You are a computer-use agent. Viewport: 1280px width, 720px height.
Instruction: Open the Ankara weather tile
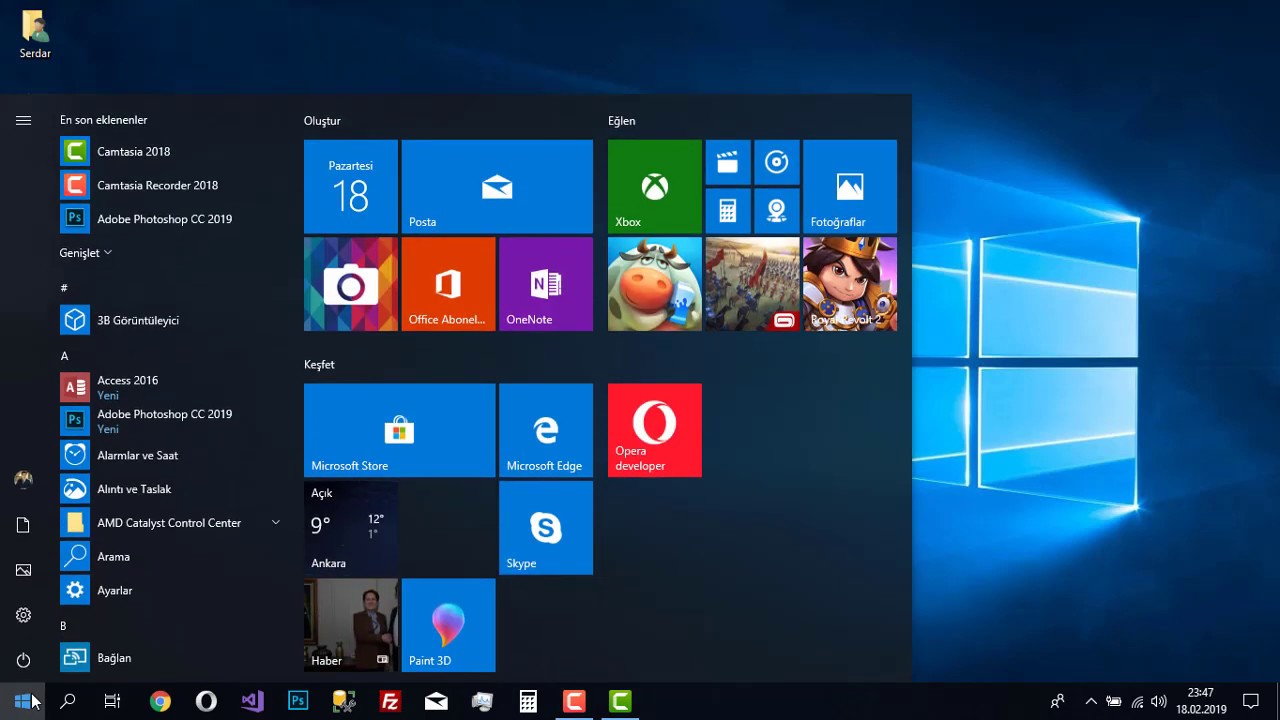(x=351, y=528)
